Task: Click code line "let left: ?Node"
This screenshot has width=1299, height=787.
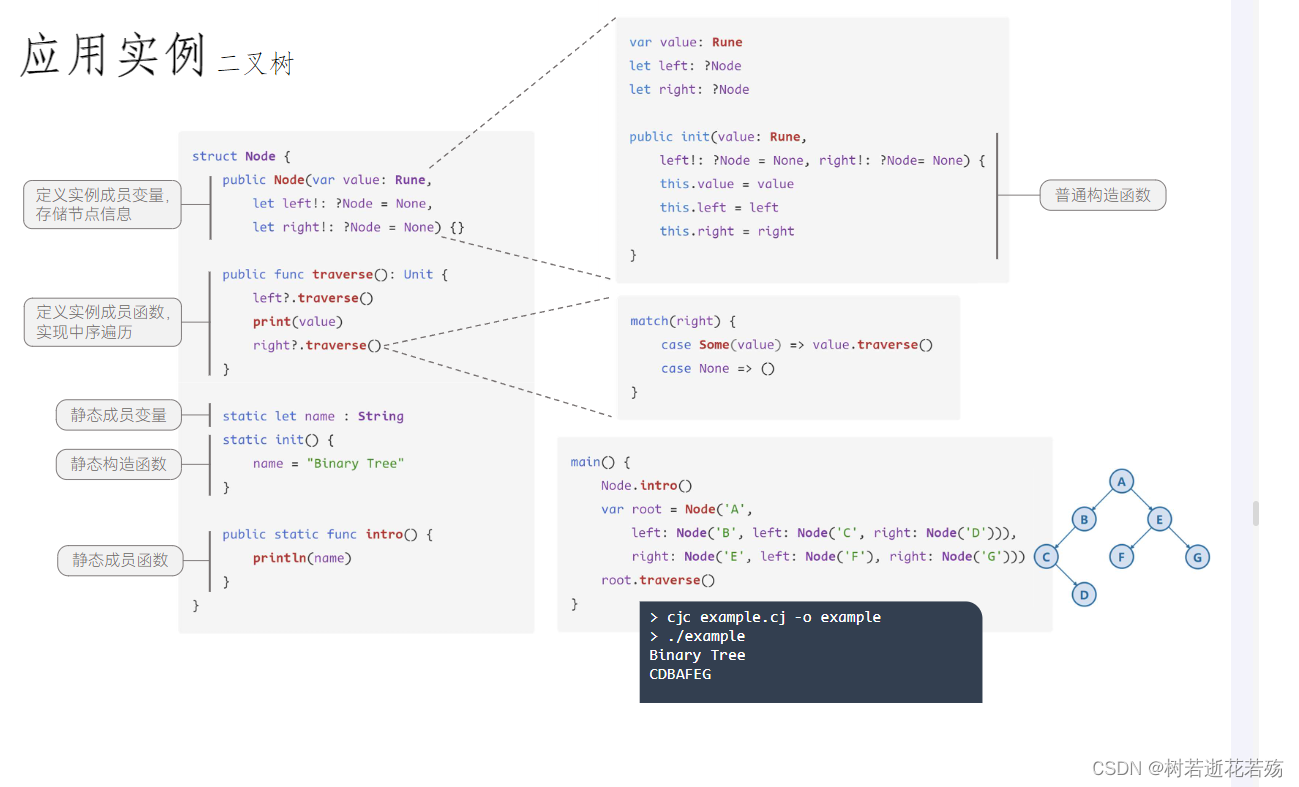Action: coord(686,66)
